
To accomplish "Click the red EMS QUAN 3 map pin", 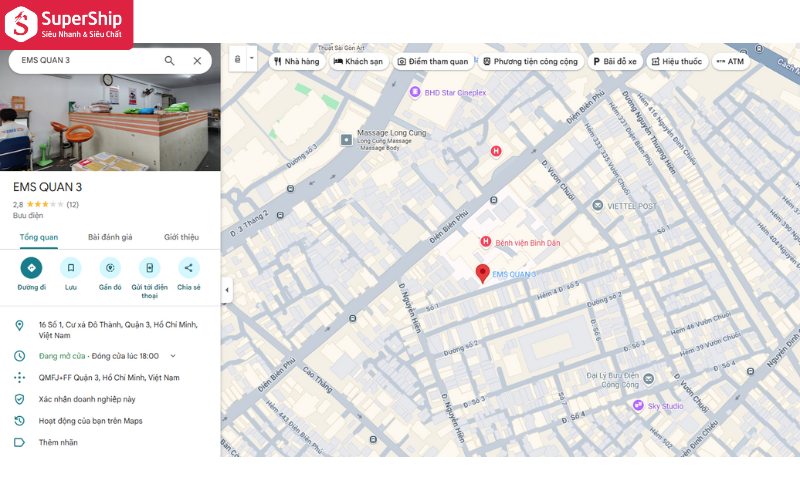I will pos(483,274).
